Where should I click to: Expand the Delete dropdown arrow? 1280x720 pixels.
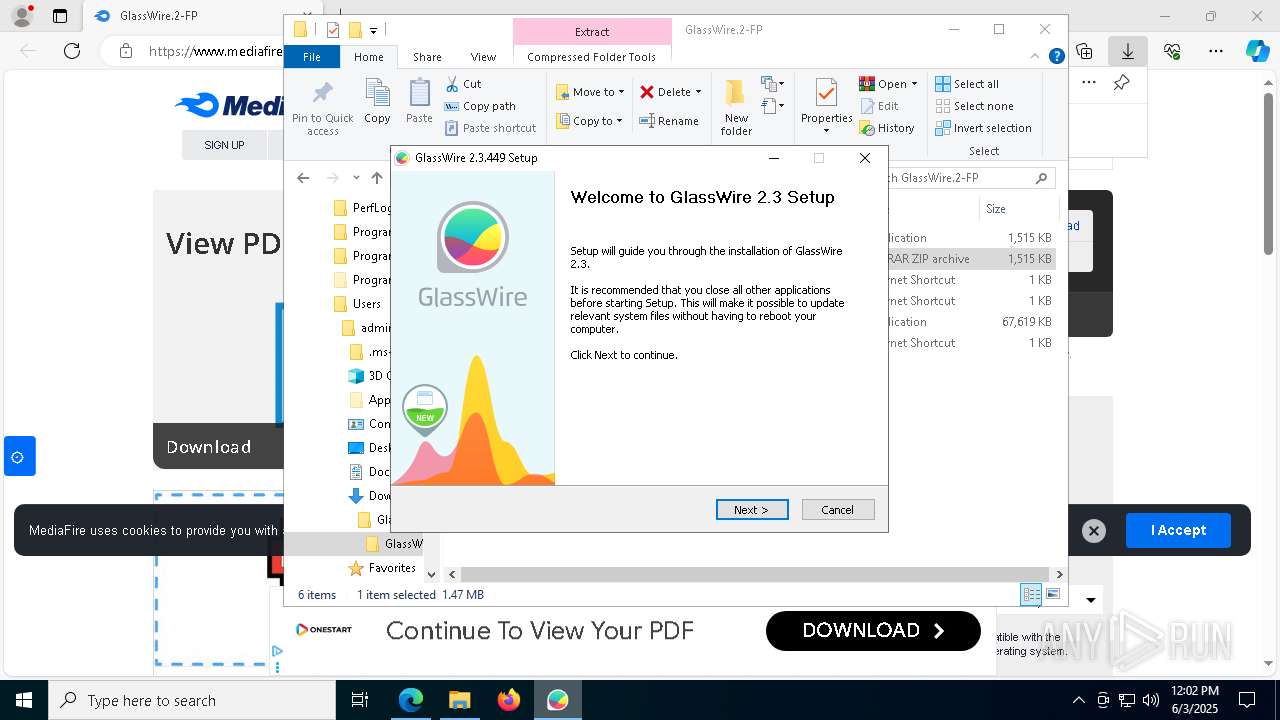(x=698, y=92)
